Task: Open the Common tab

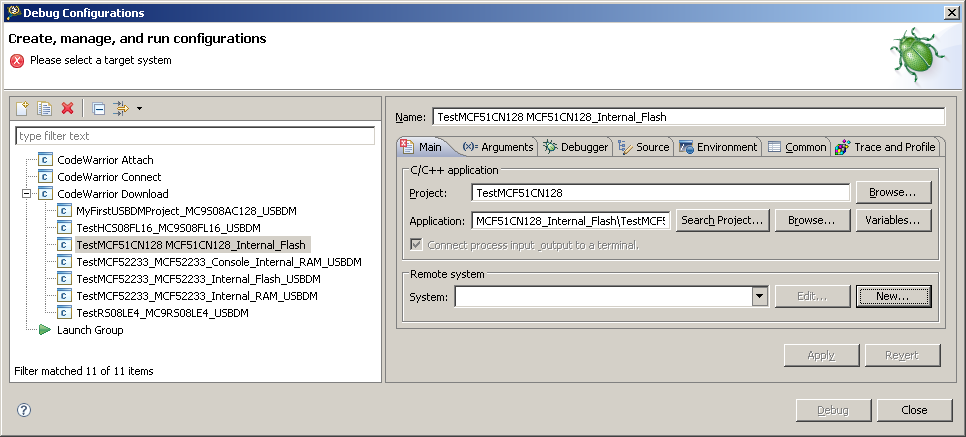Action: 797,147
